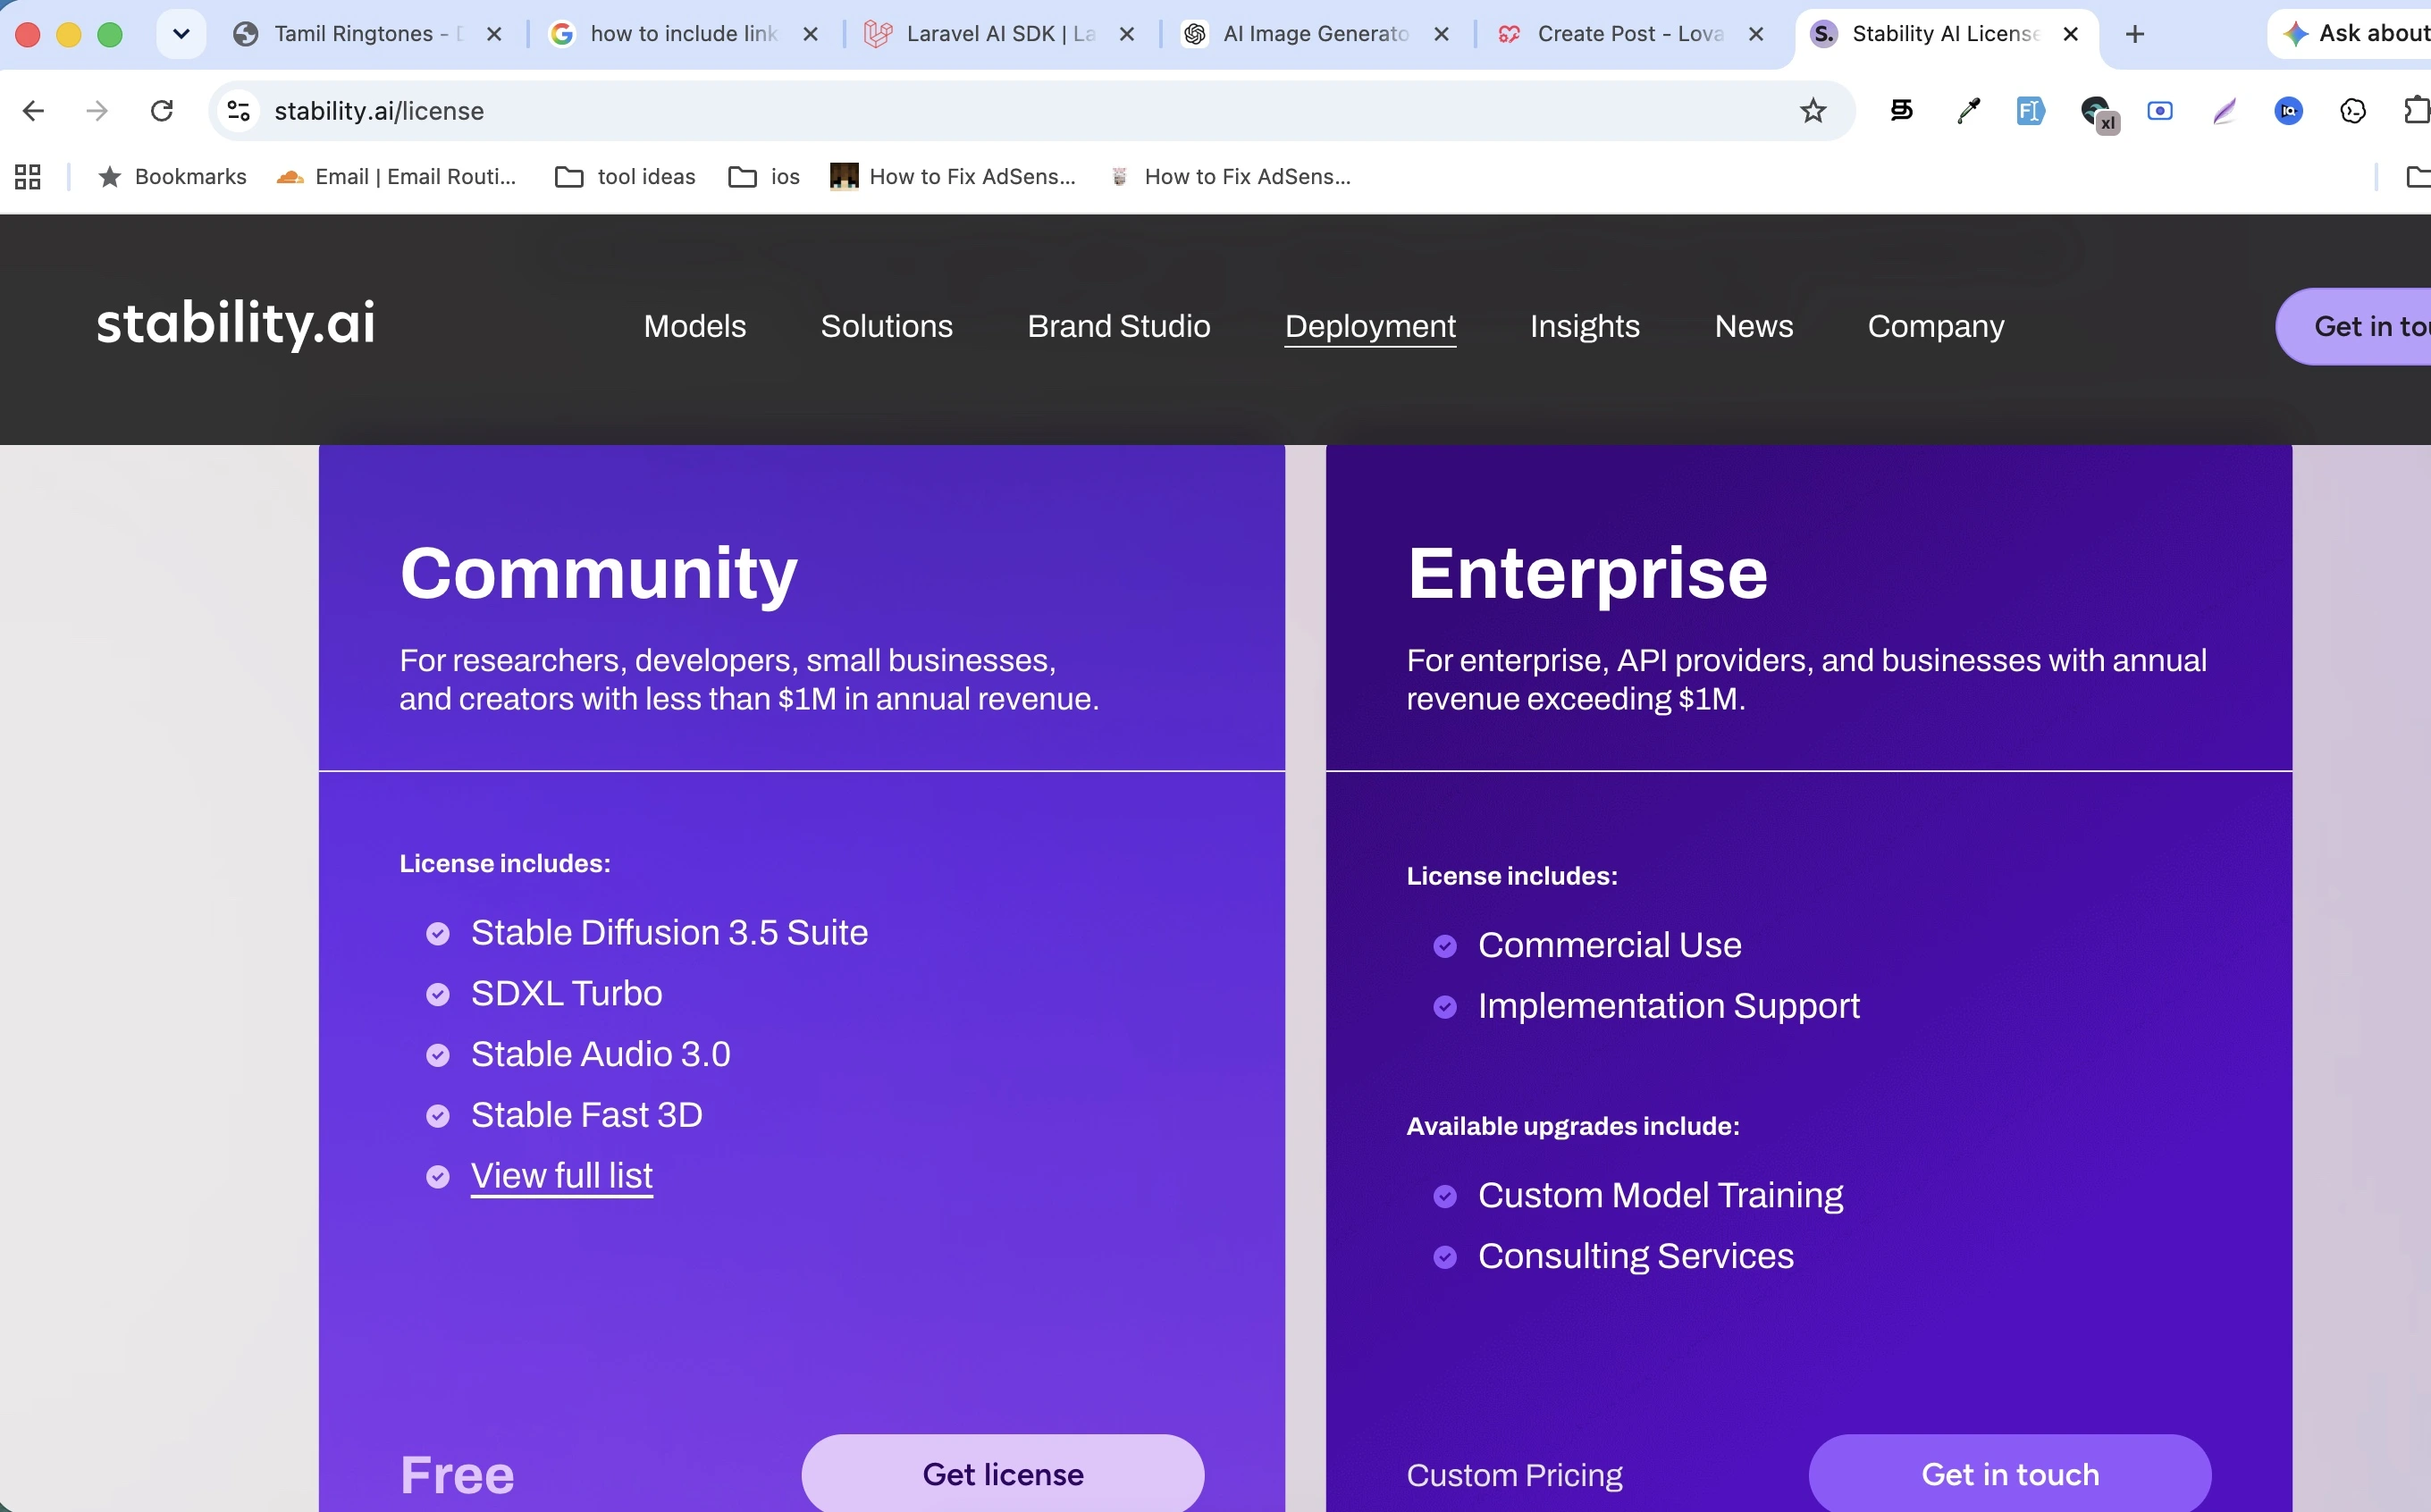The image size is (2431, 1512).
Task: Open Brand Studio nav item
Action: 1118,326
